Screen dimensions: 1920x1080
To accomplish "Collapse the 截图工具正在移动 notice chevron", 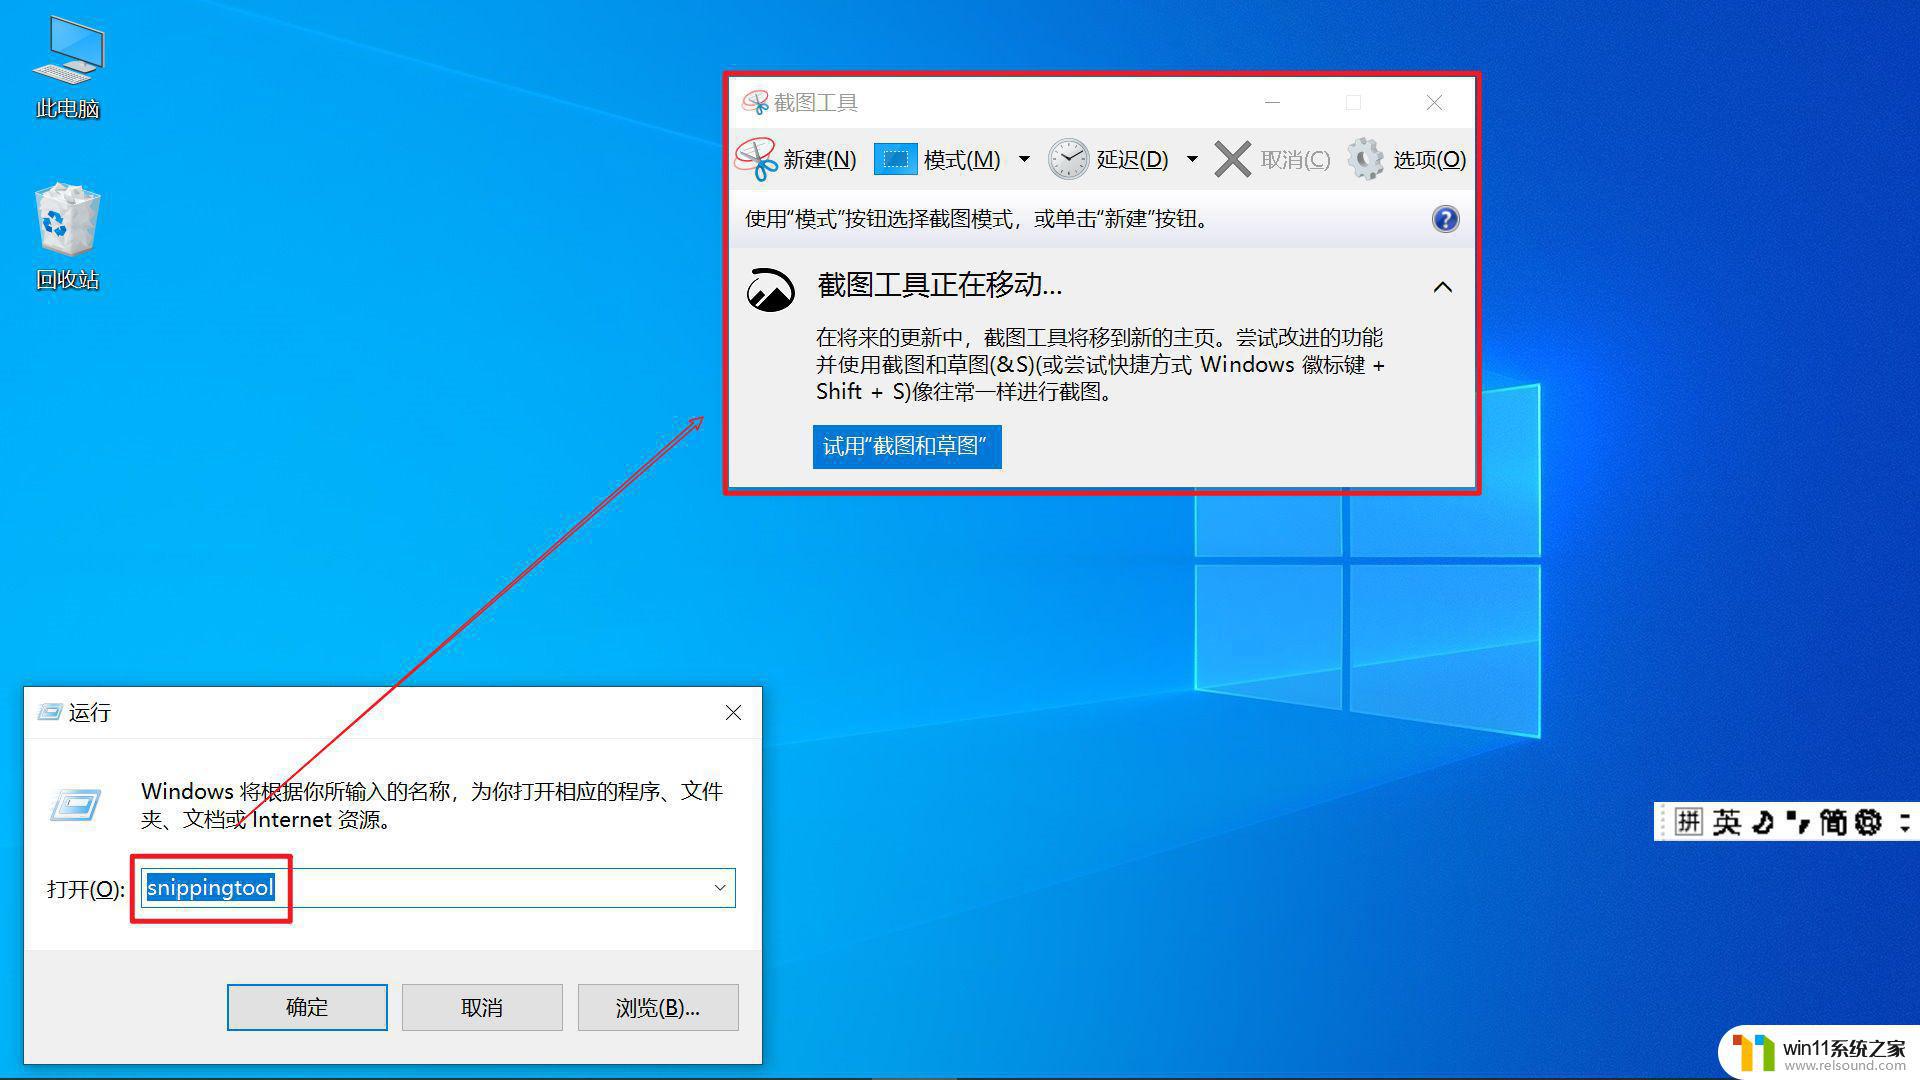I will pyautogui.click(x=1442, y=287).
